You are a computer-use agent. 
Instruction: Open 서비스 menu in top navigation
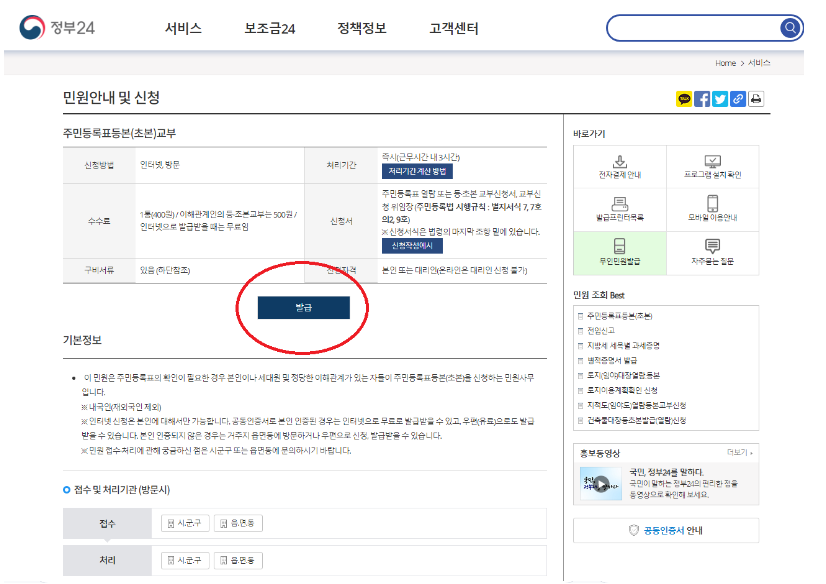[x=183, y=28]
